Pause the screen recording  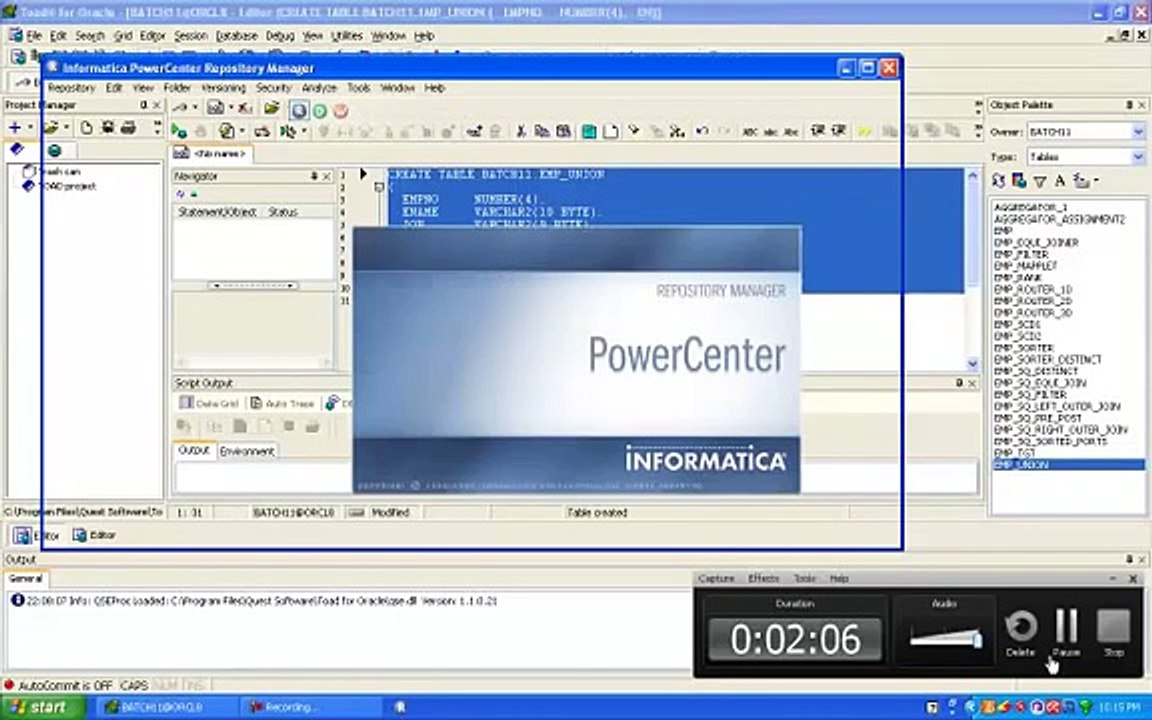click(1066, 627)
